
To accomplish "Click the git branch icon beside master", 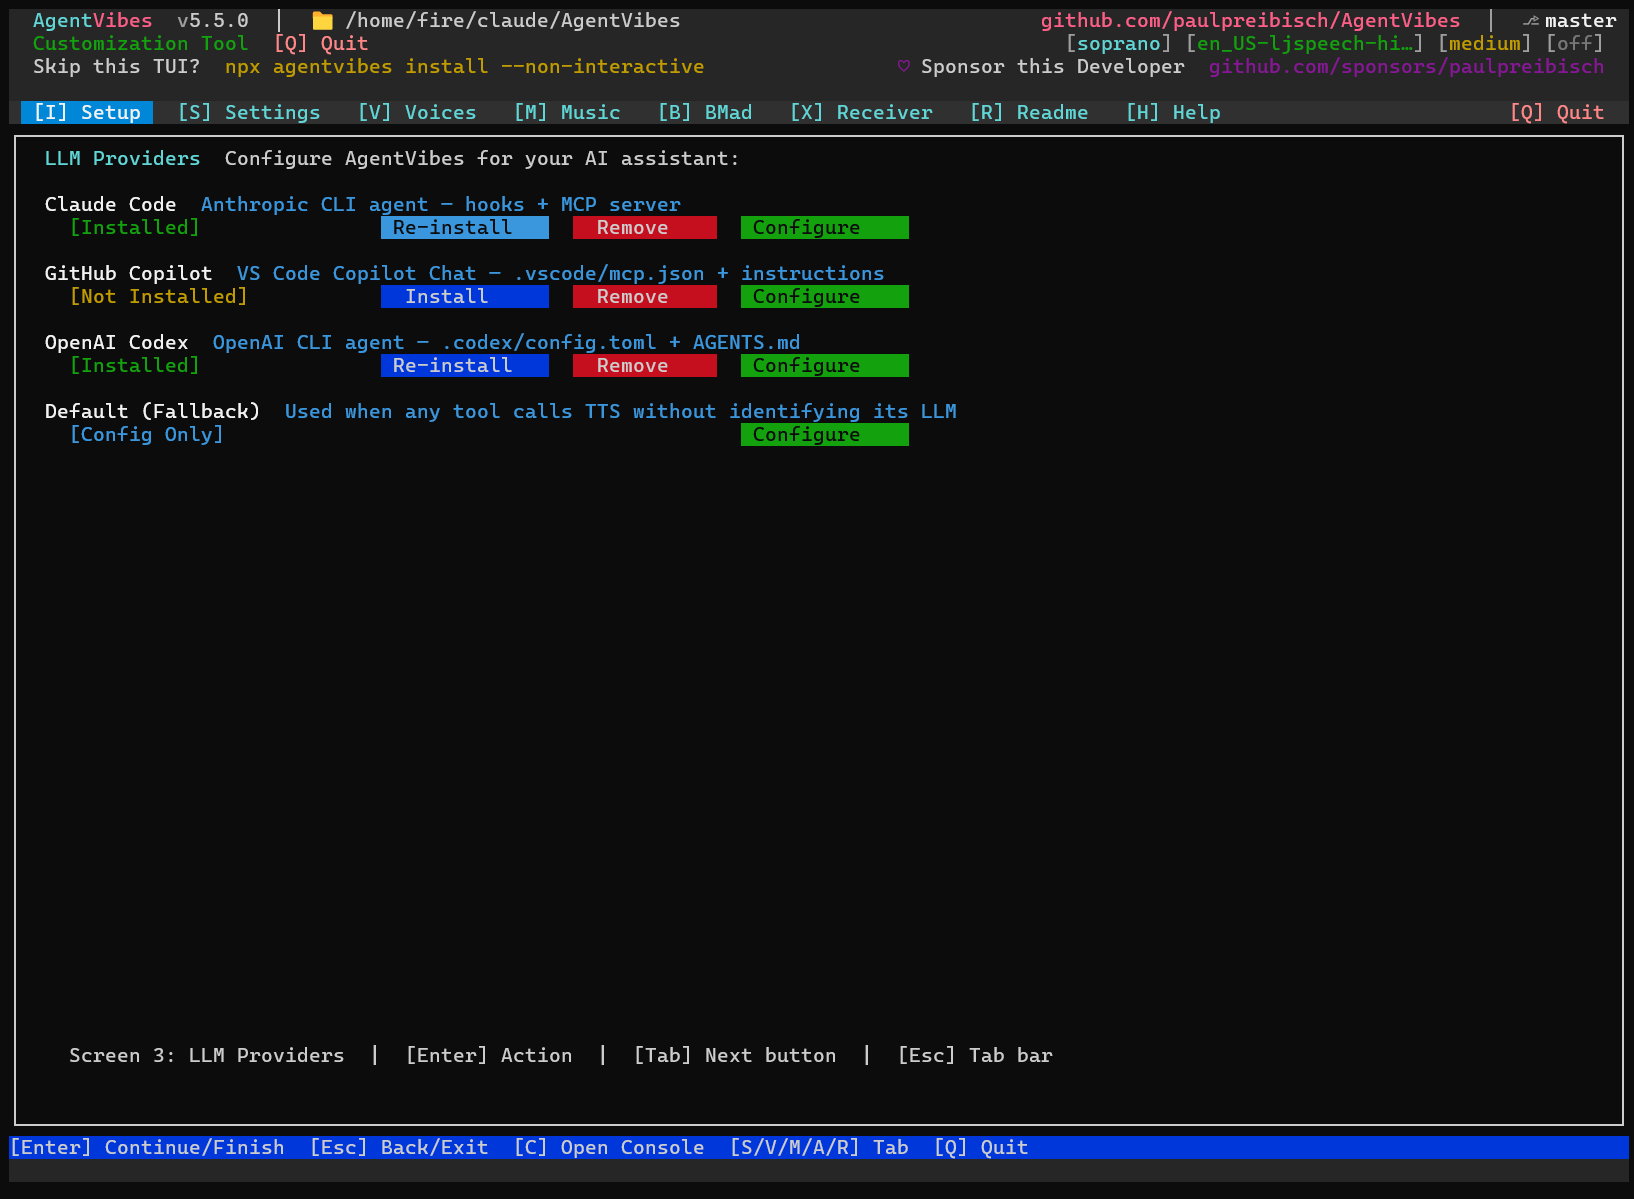I will [x=1530, y=21].
